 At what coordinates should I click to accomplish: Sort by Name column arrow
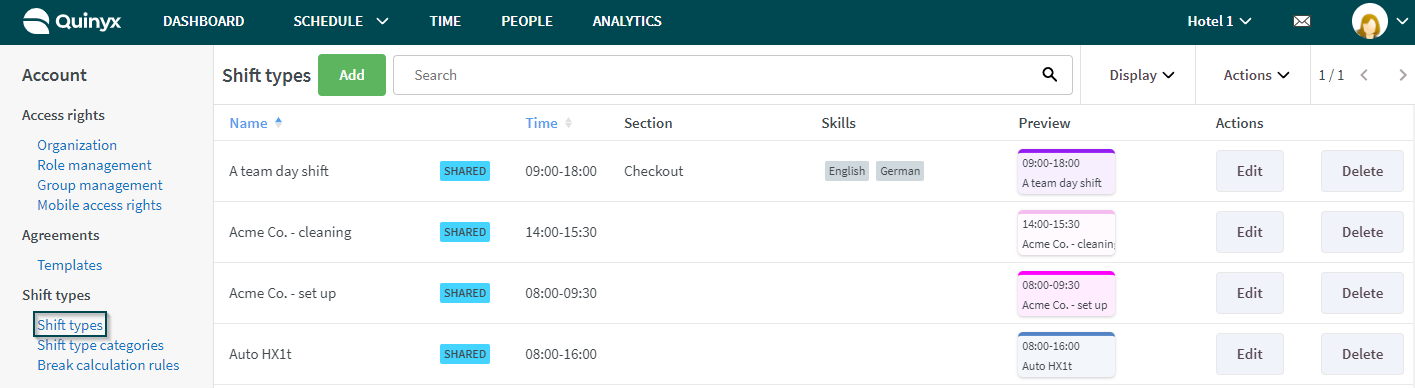coord(278,122)
